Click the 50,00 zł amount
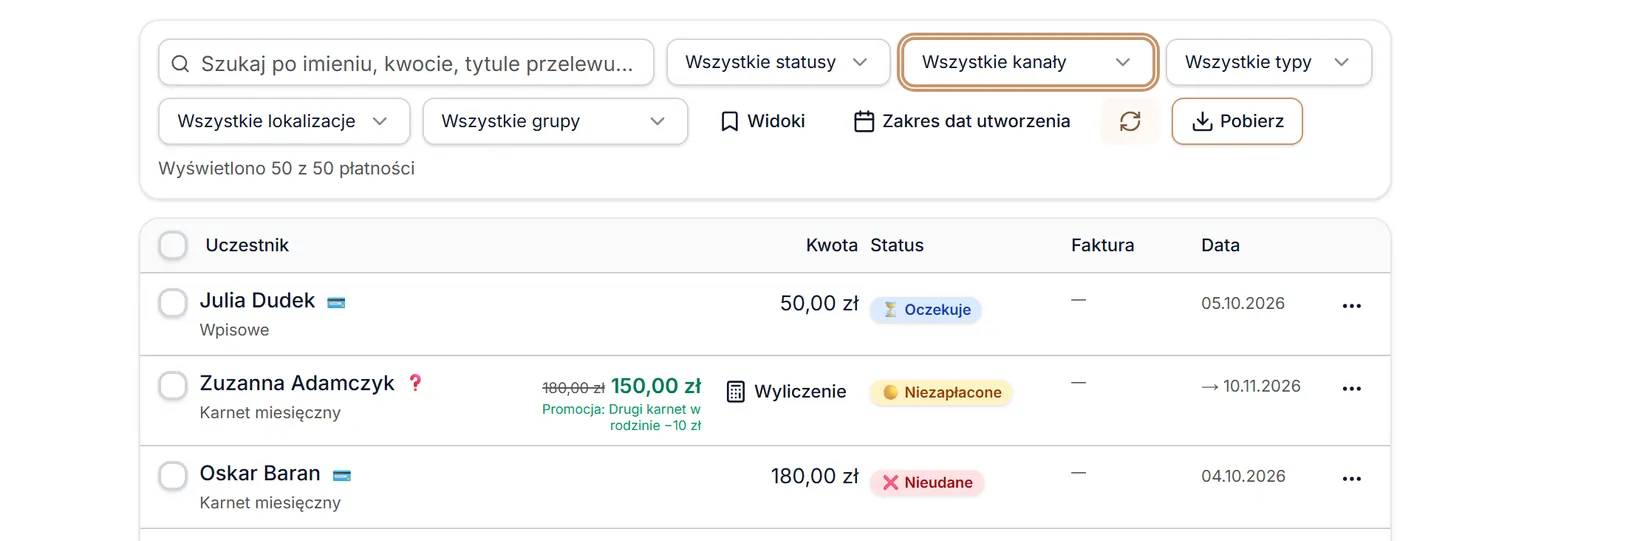Viewport: 1640px width, 541px height. [x=819, y=303]
